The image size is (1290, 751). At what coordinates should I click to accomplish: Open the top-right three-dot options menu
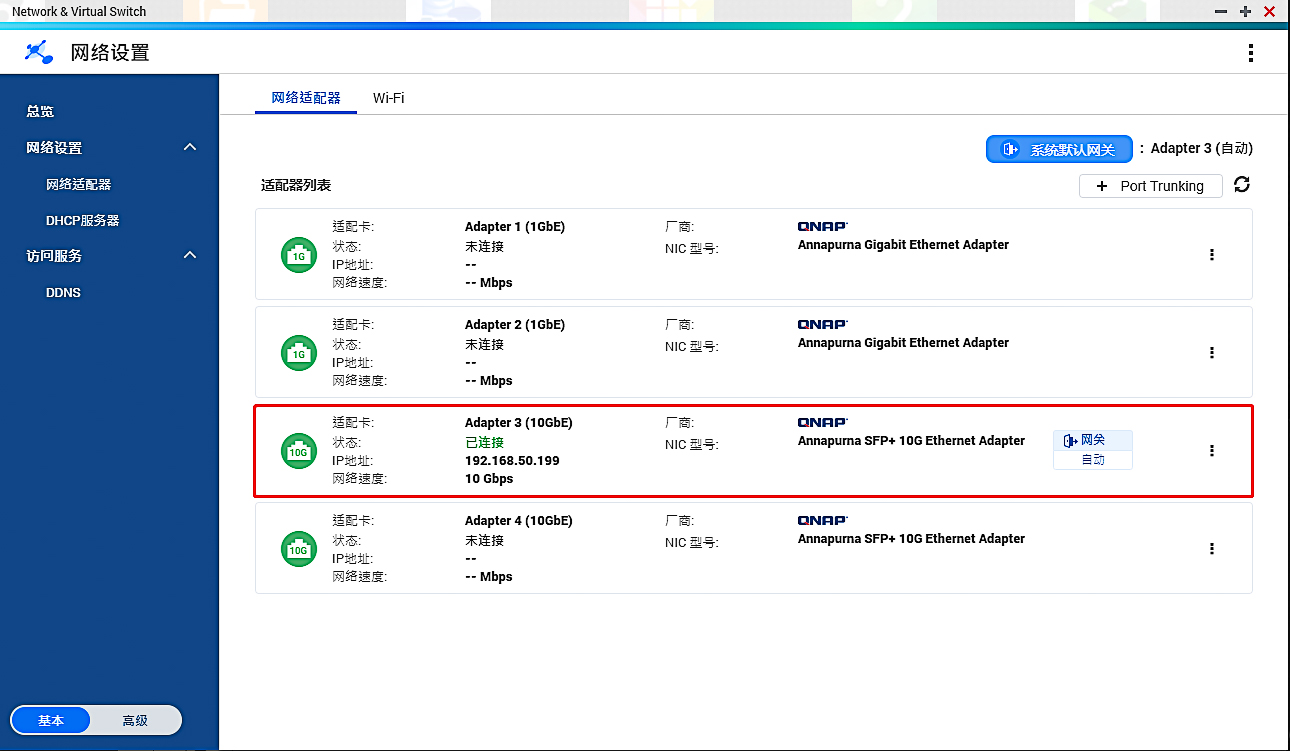coord(1250,53)
